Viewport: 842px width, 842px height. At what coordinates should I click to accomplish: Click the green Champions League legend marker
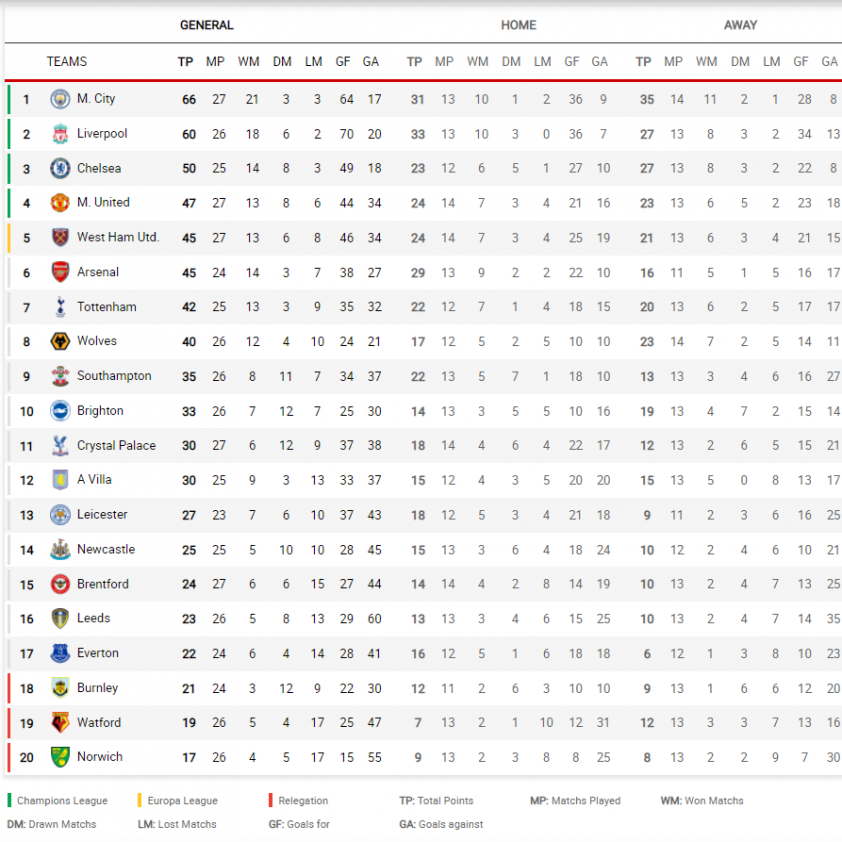(x=9, y=800)
